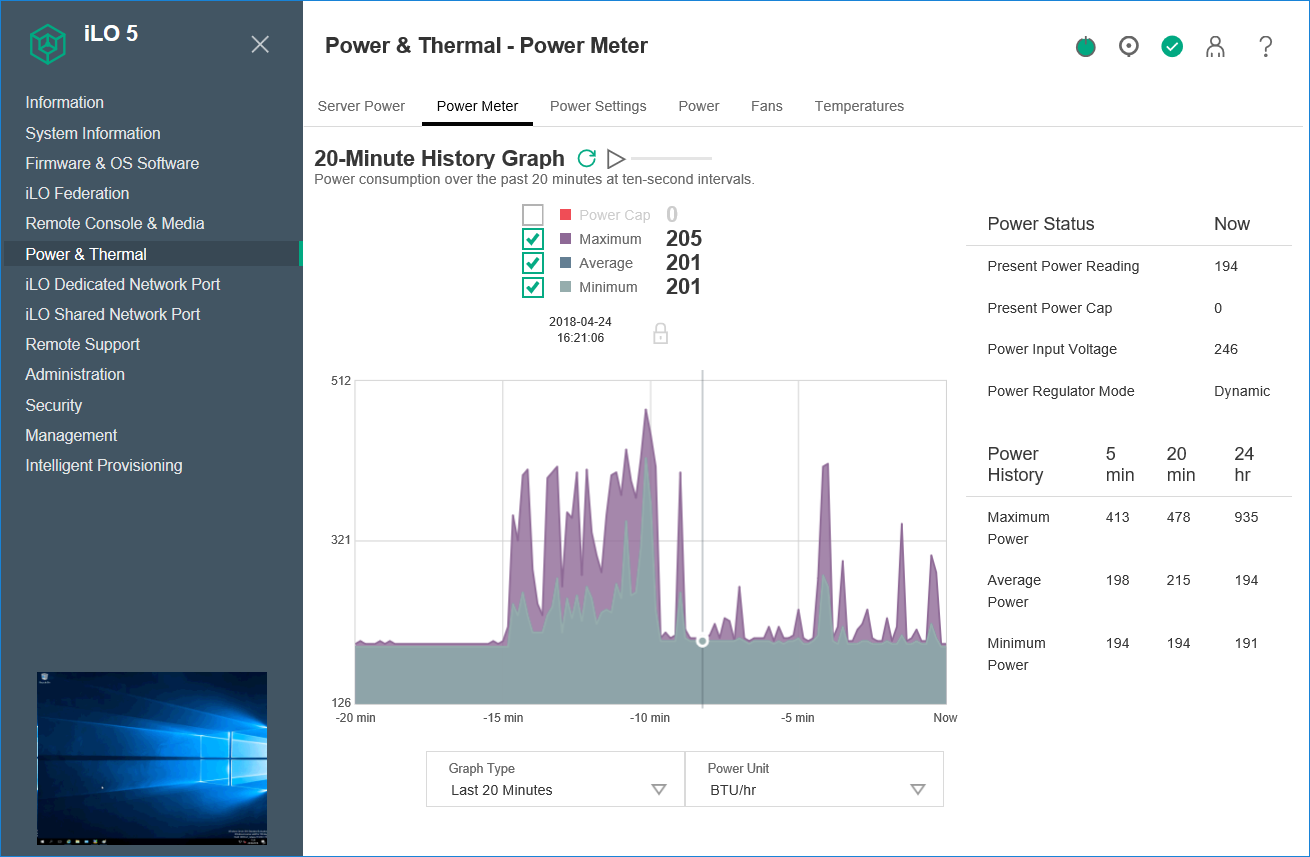Click the purple Maximum legend swatch
Viewport: 1310px width, 857px height.
565,239
